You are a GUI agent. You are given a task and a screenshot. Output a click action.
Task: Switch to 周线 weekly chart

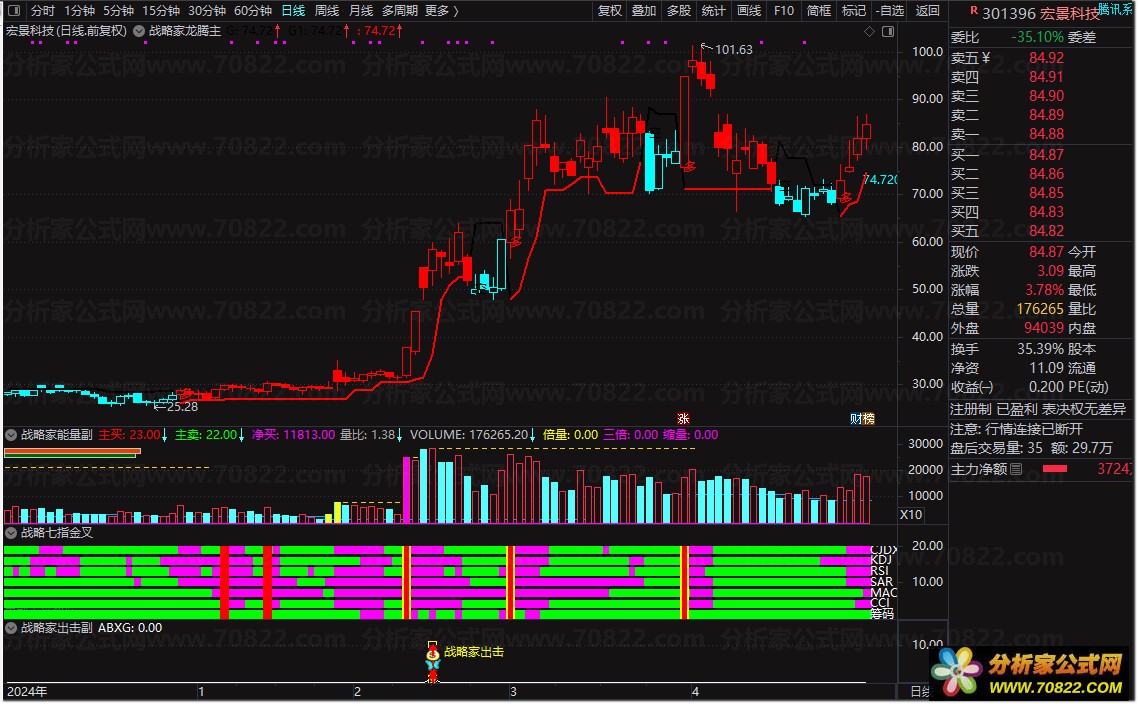click(327, 11)
